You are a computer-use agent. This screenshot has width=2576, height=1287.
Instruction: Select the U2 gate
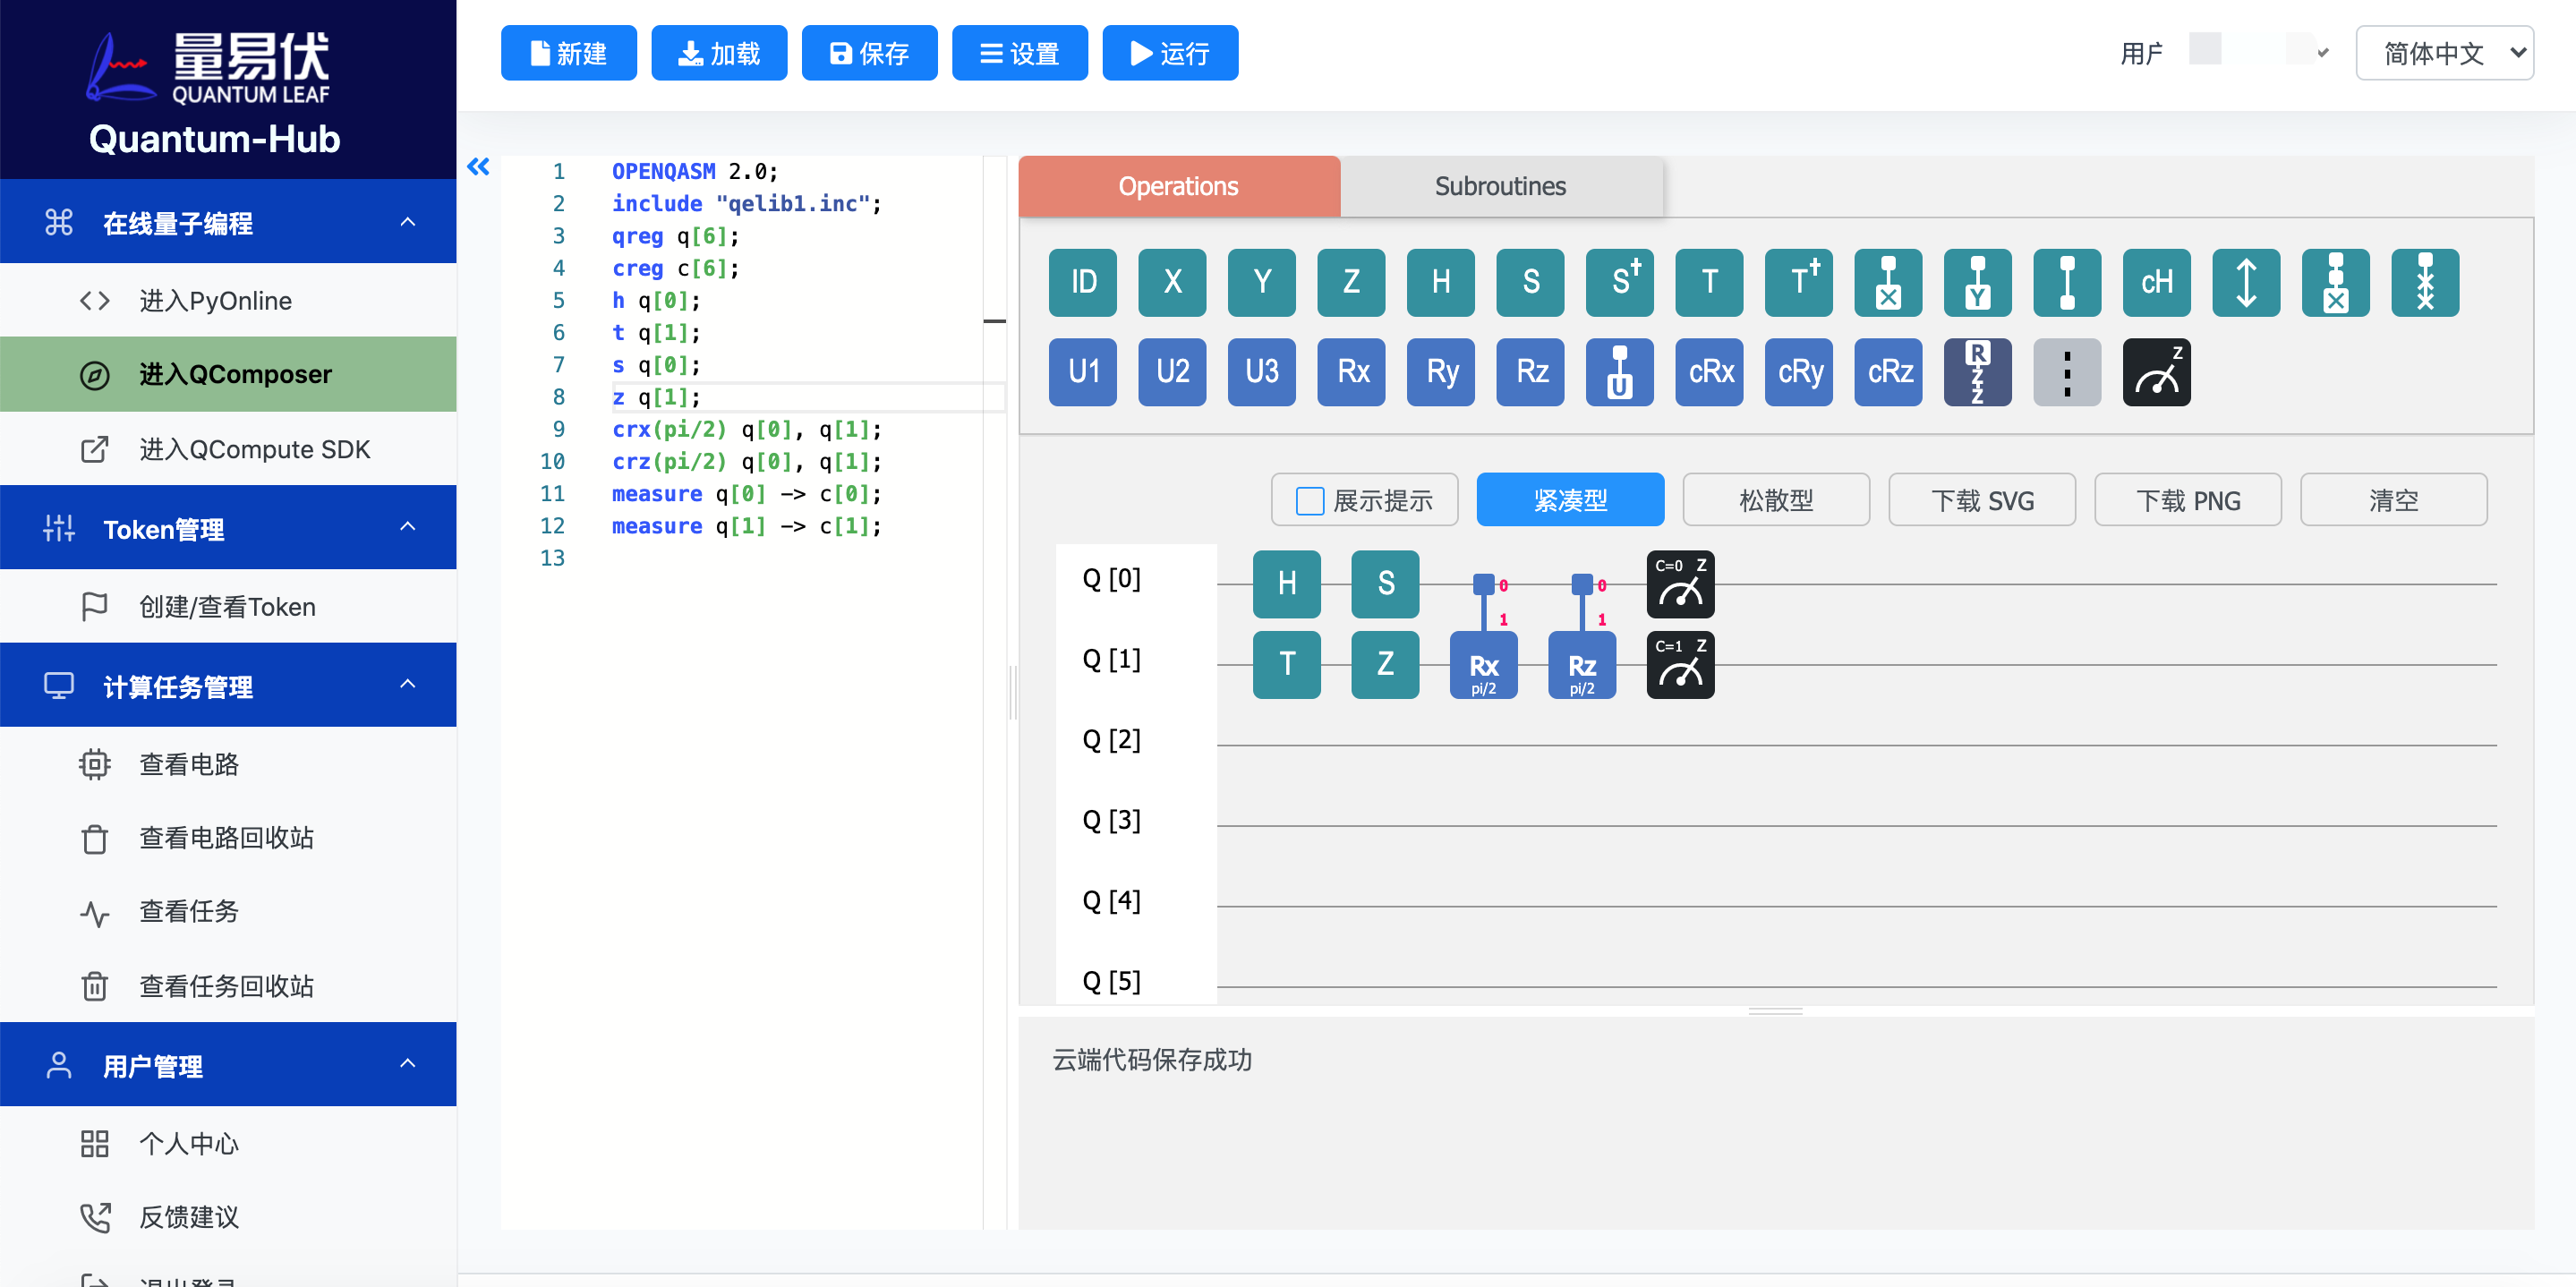[1172, 372]
